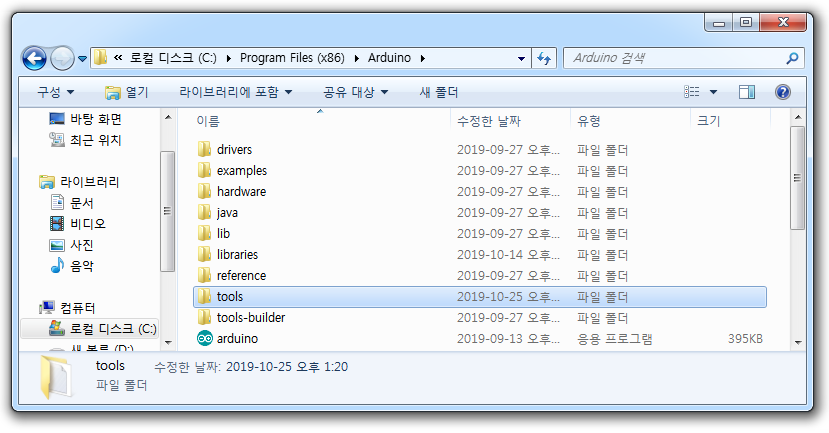Open the 구성 menu
The height and width of the screenshot is (433, 829).
(x=56, y=92)
